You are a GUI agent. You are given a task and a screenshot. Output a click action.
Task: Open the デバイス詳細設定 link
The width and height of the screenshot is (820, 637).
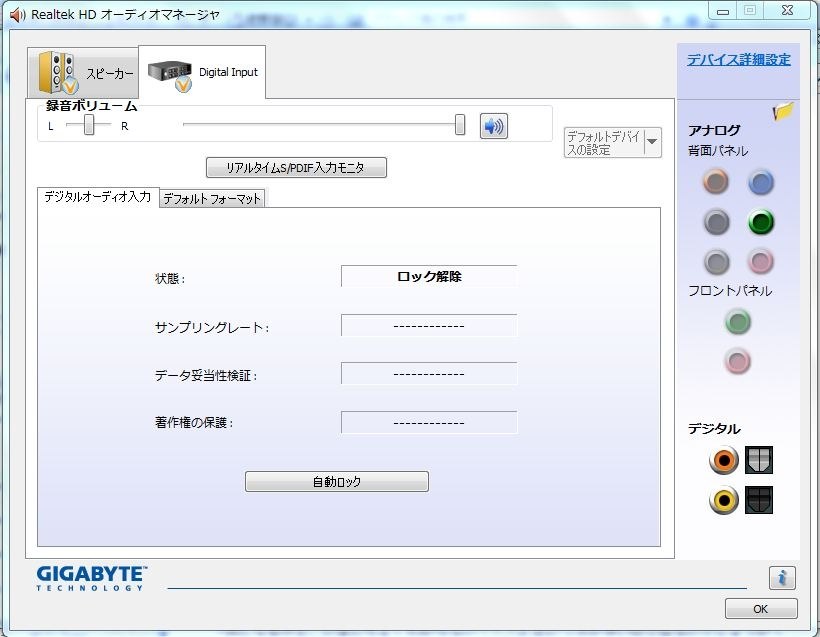[x=738, y=60]
